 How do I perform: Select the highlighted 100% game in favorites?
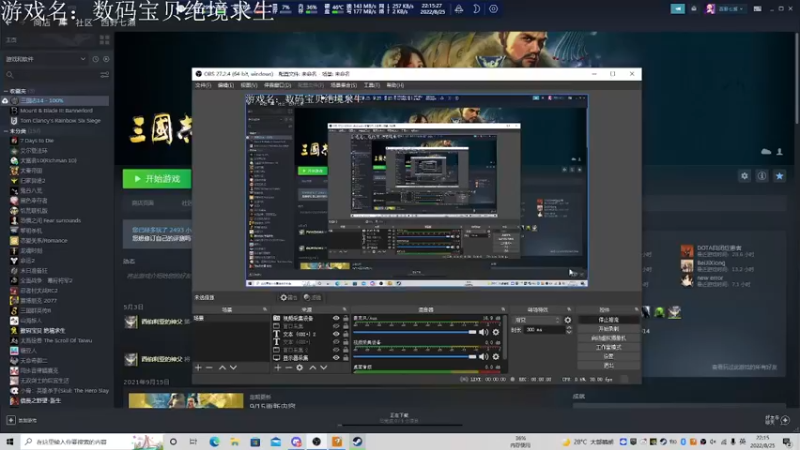pyautogui.click(x=56, y=101)
